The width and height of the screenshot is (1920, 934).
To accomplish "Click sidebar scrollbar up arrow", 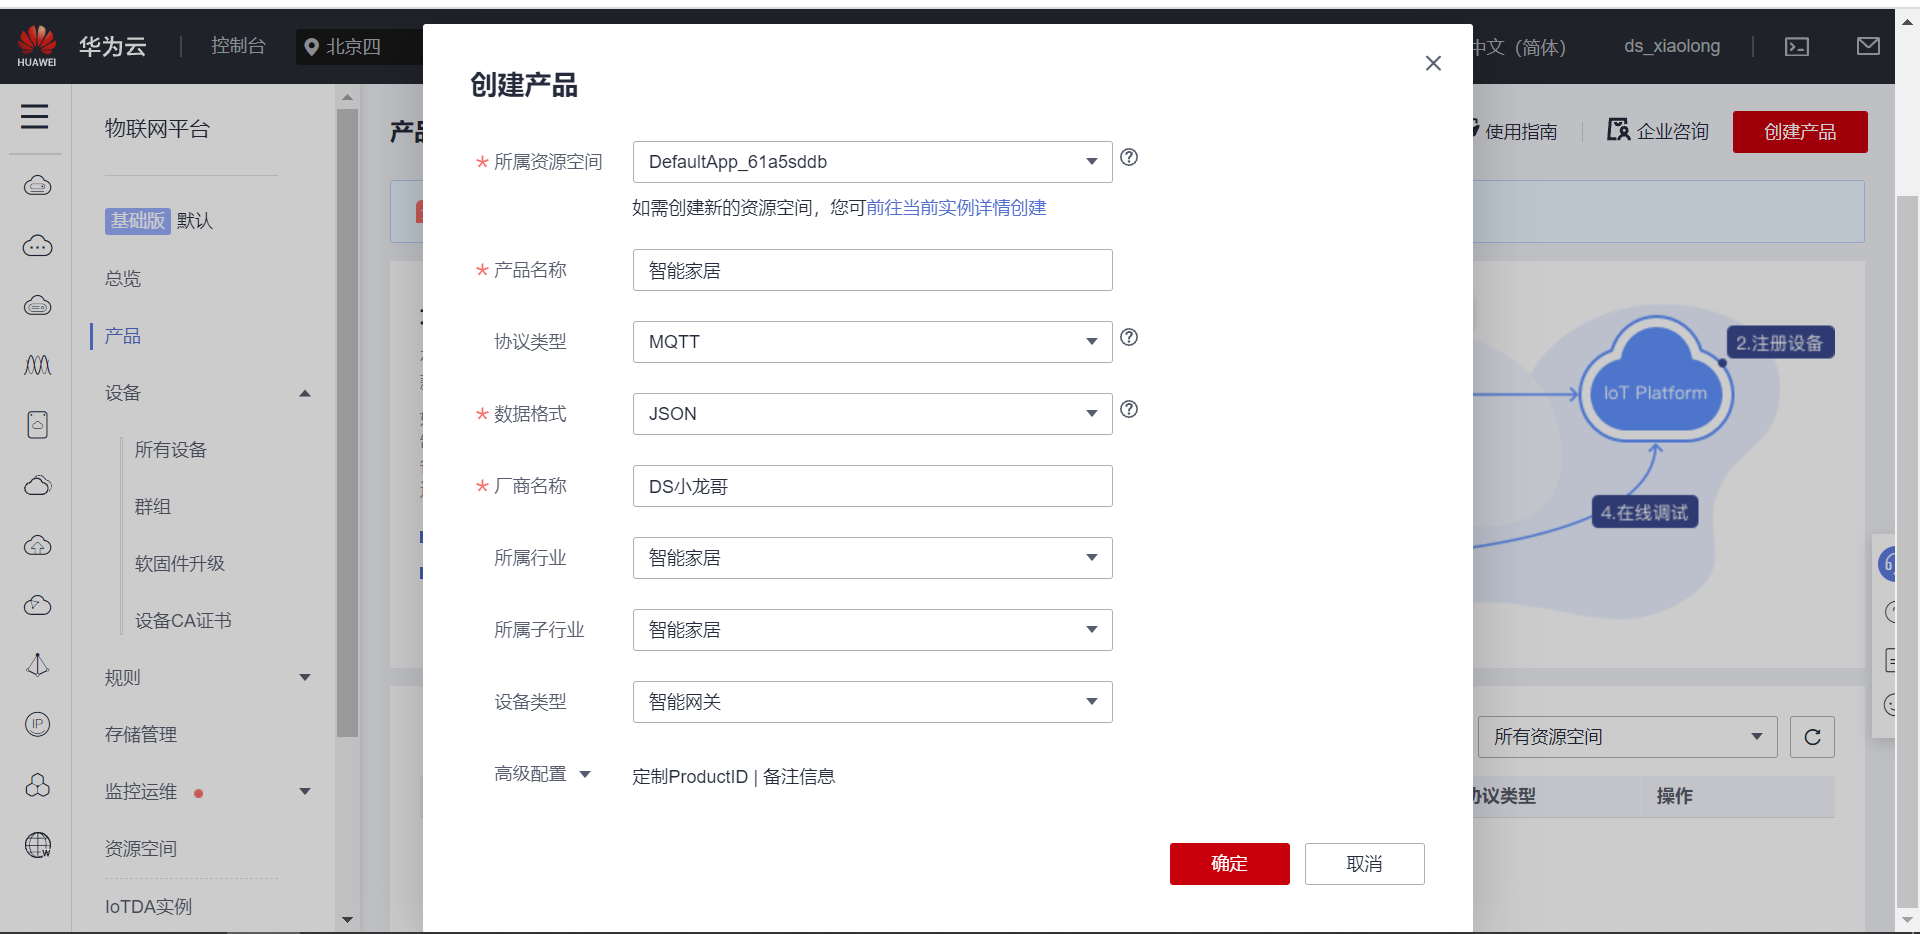I will [x=347, y=97].
